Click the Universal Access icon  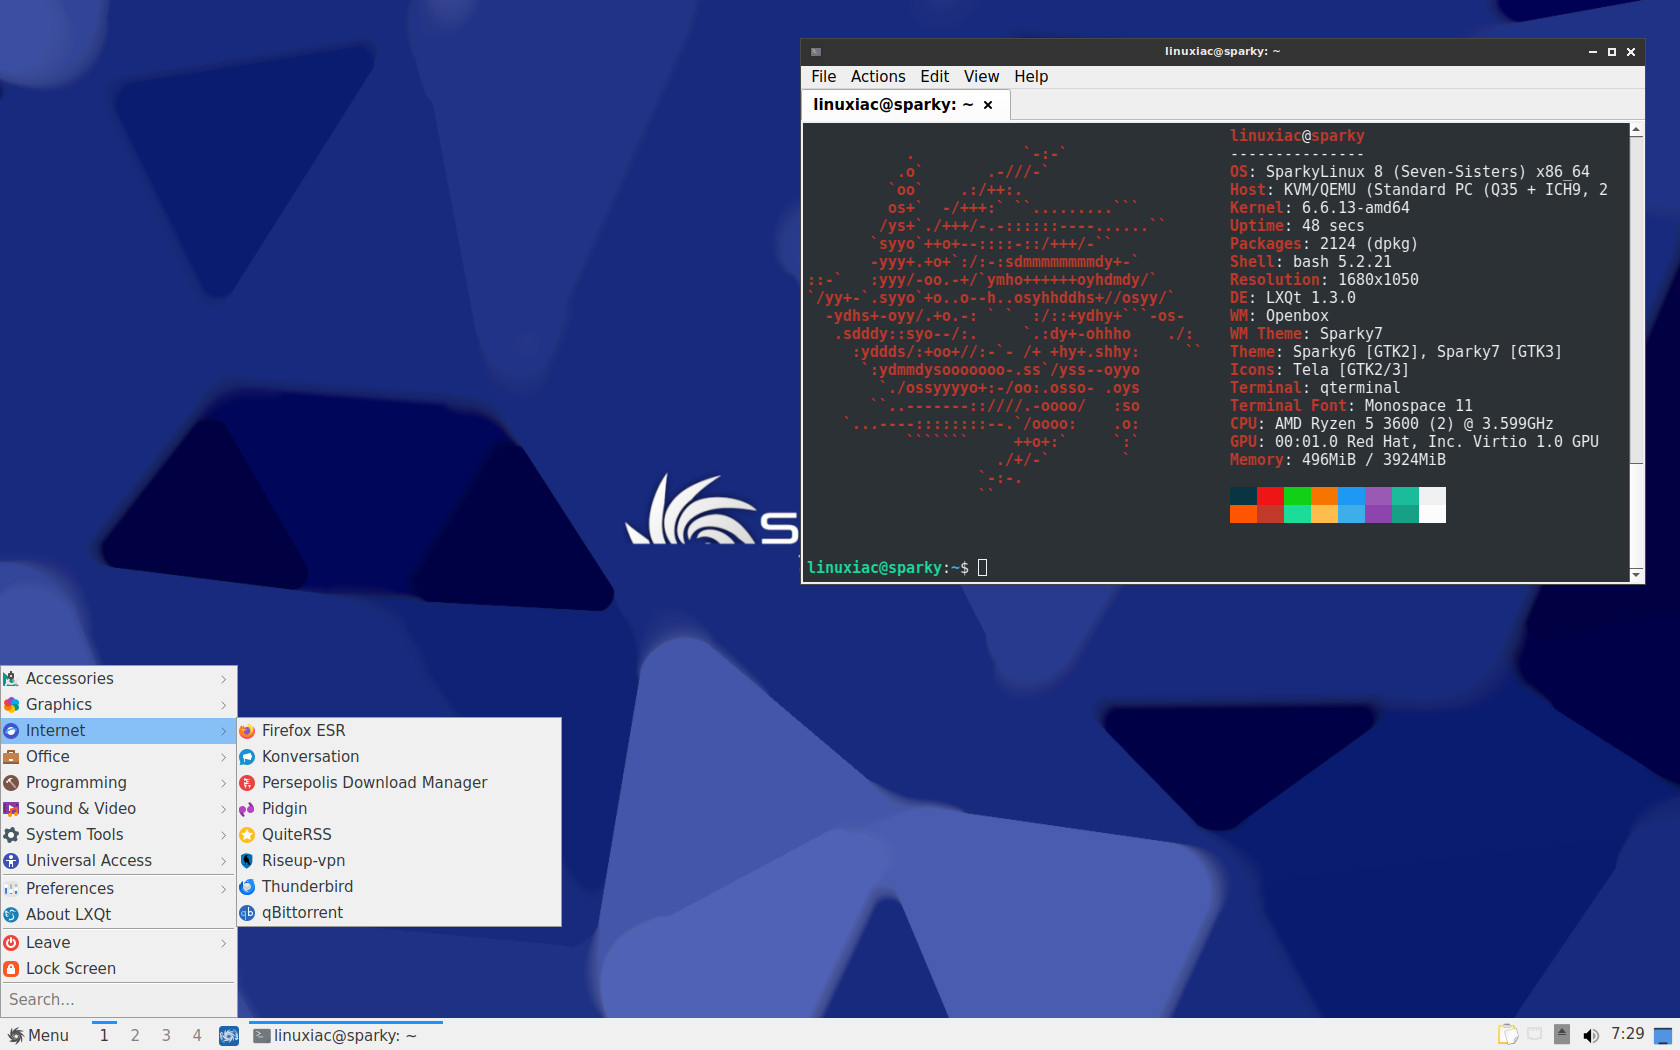(11, 861)
